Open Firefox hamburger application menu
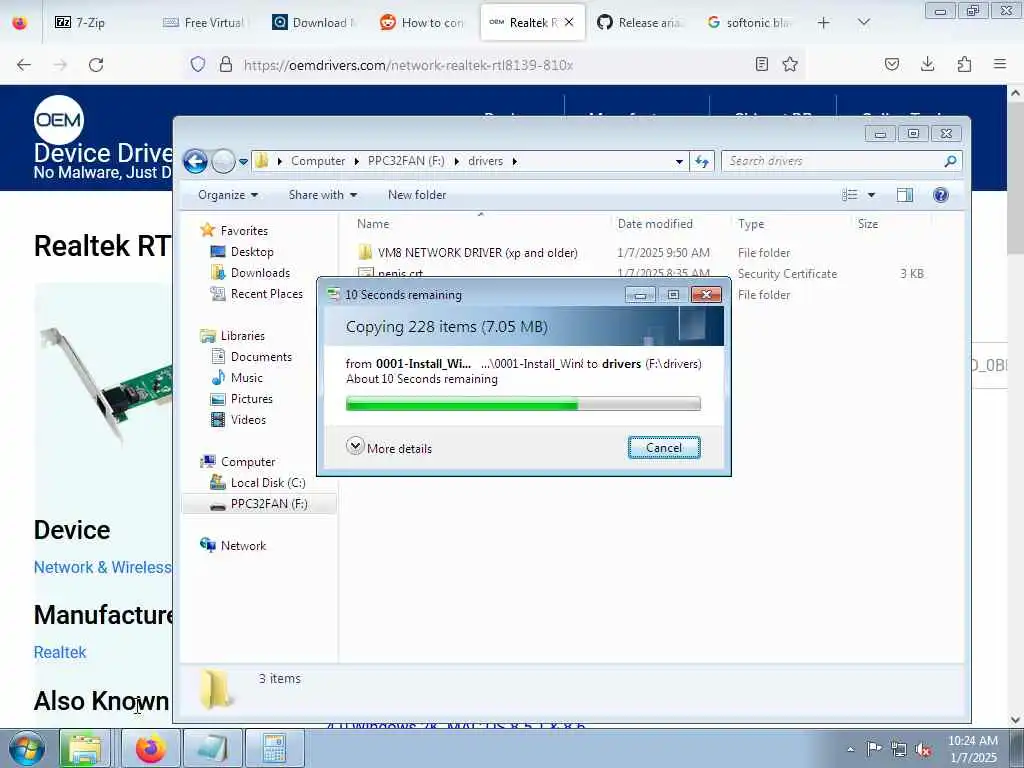Viewport: 1024px width, 768px height. coord(1000,64)
